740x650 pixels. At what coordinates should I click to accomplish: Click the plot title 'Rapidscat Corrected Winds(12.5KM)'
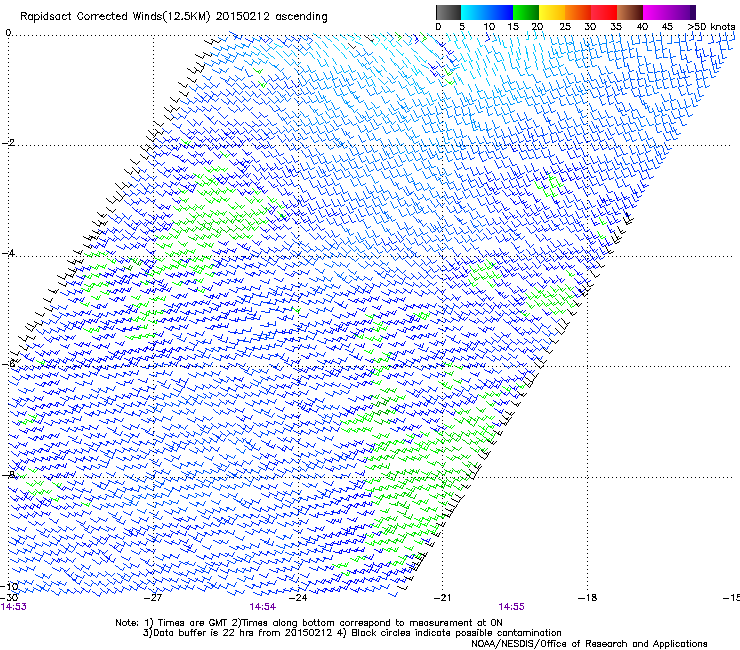(x=115, y=17)
